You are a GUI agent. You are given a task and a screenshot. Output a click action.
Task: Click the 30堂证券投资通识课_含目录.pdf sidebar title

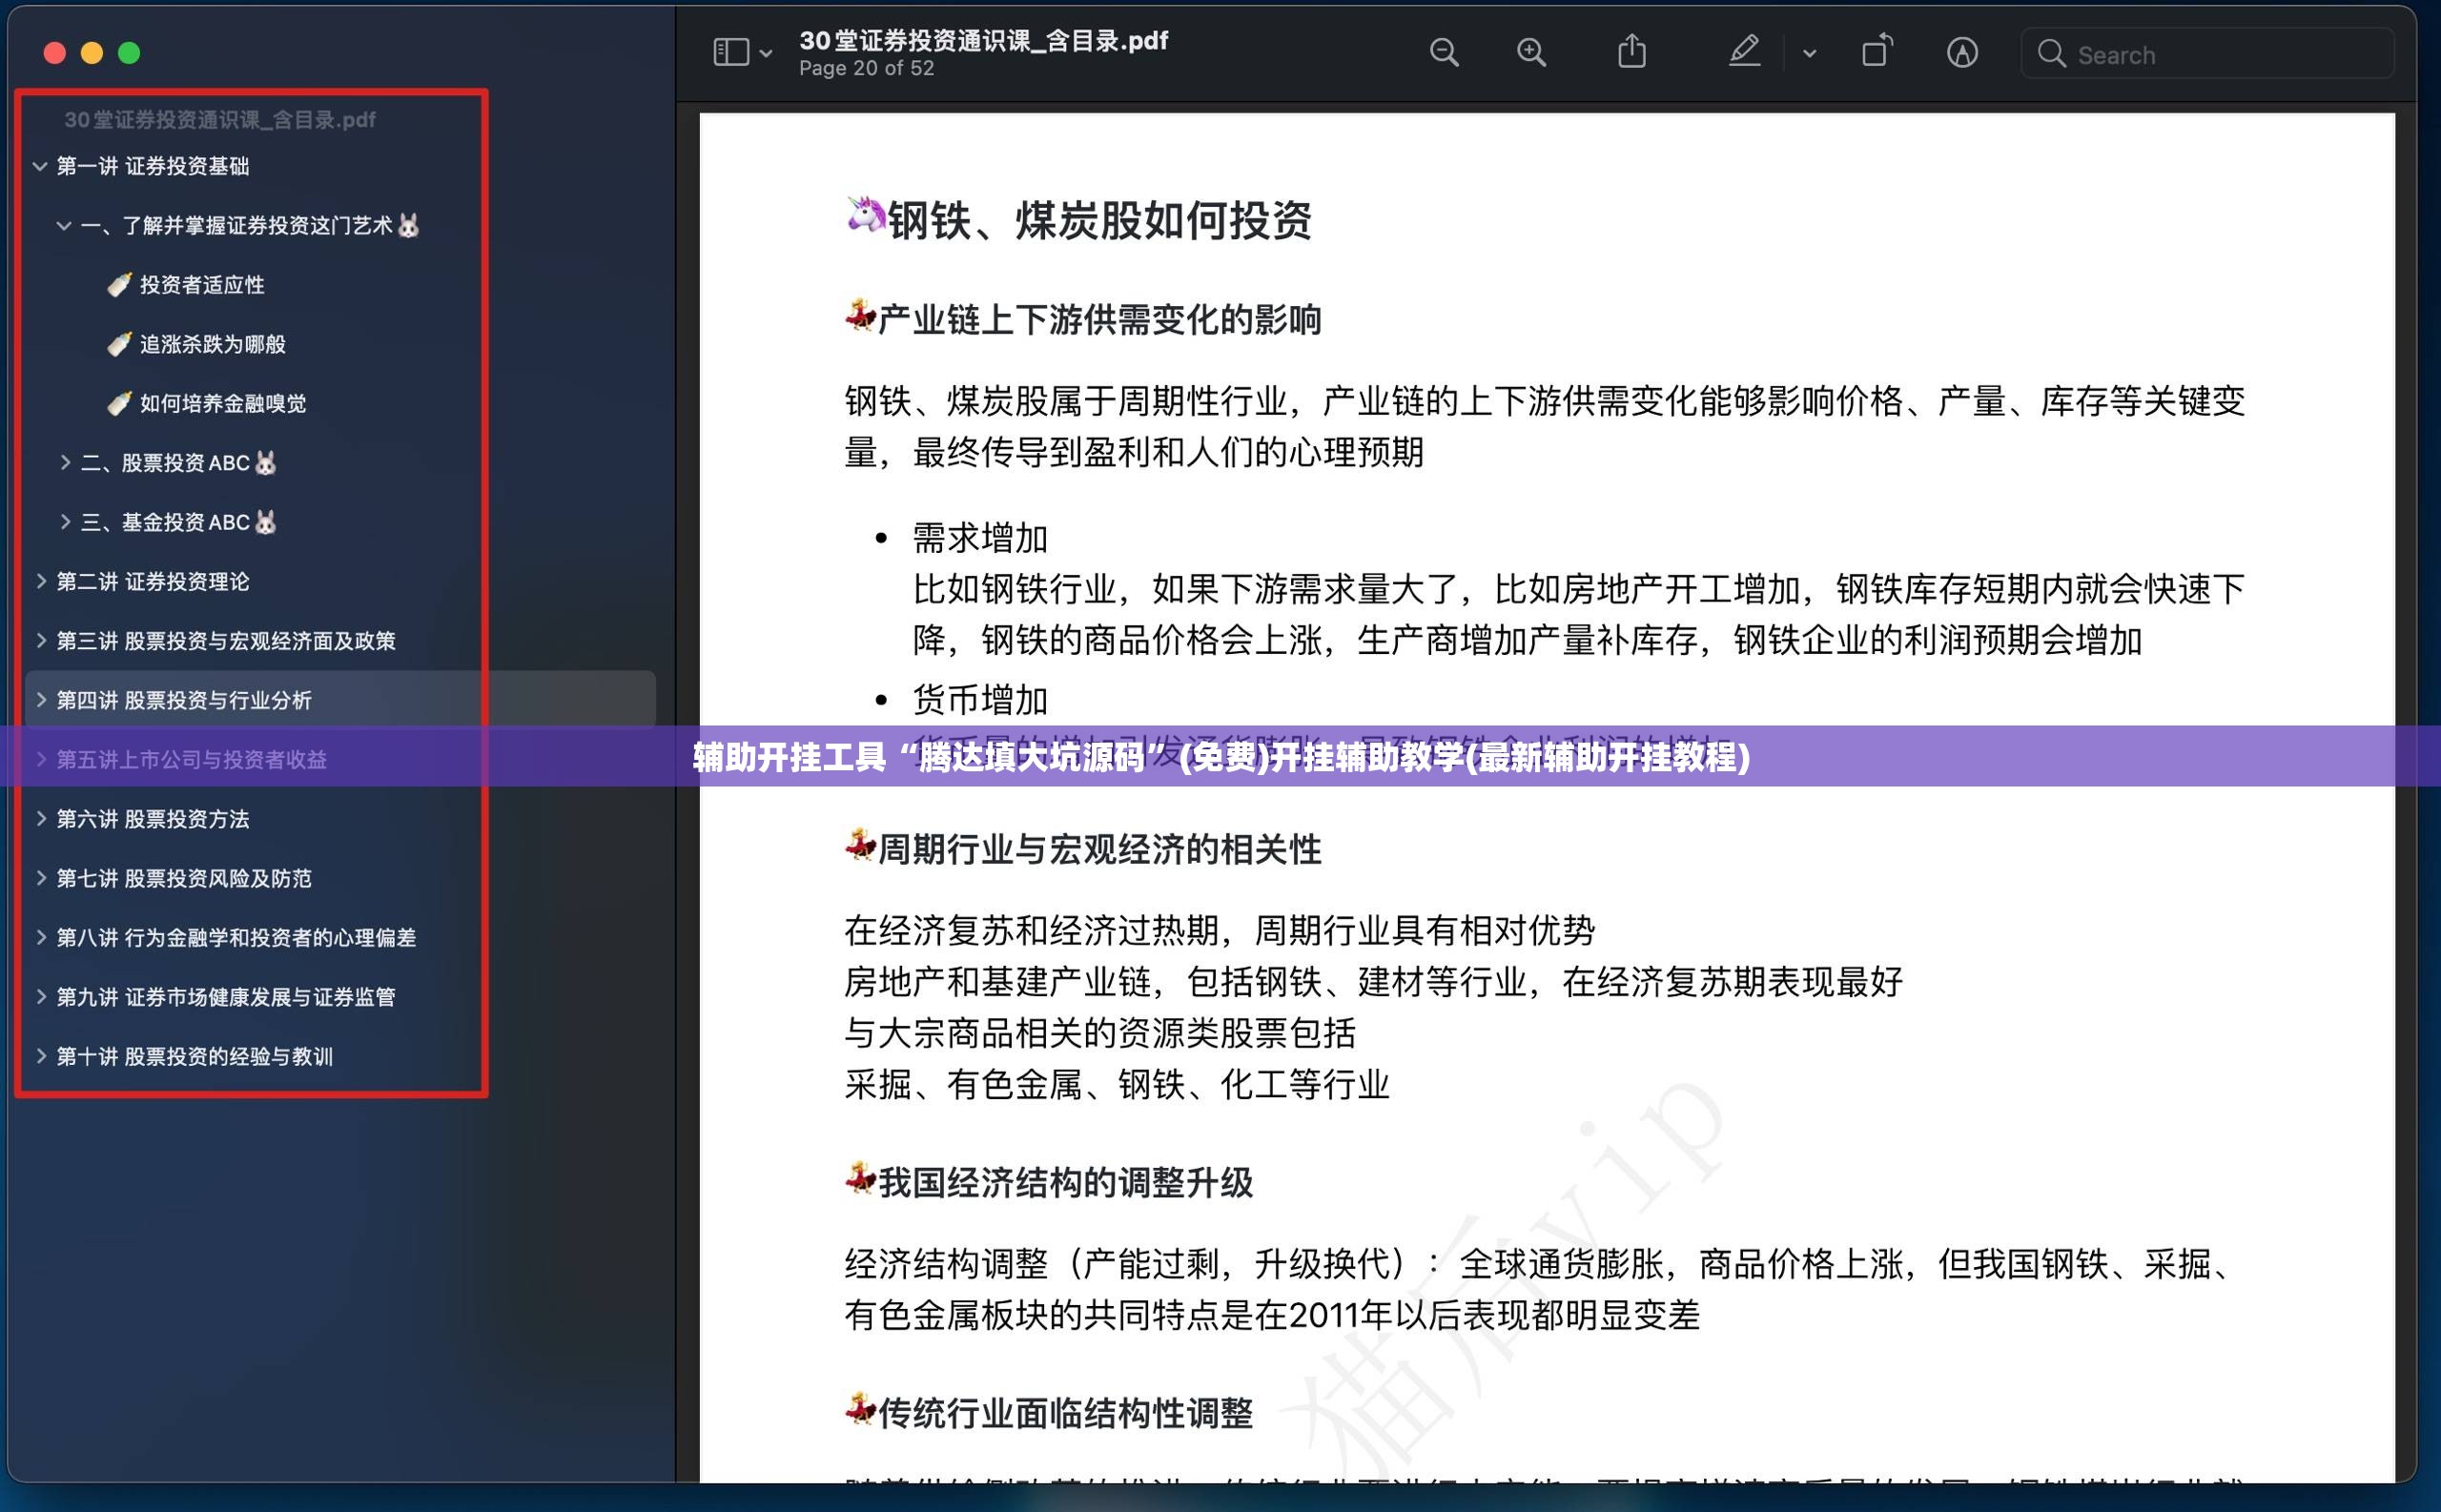220,120
